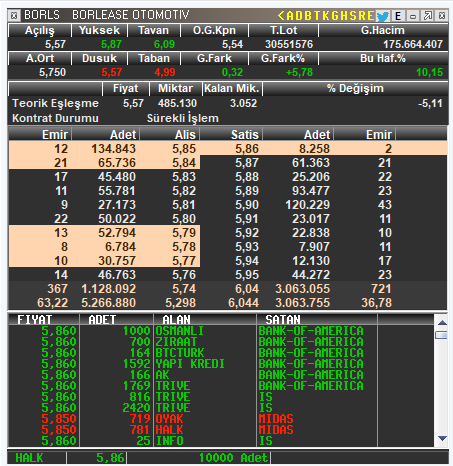Click the Dusuk header
The height and width of the screenshot is (466, 453).
coord(99,58)
